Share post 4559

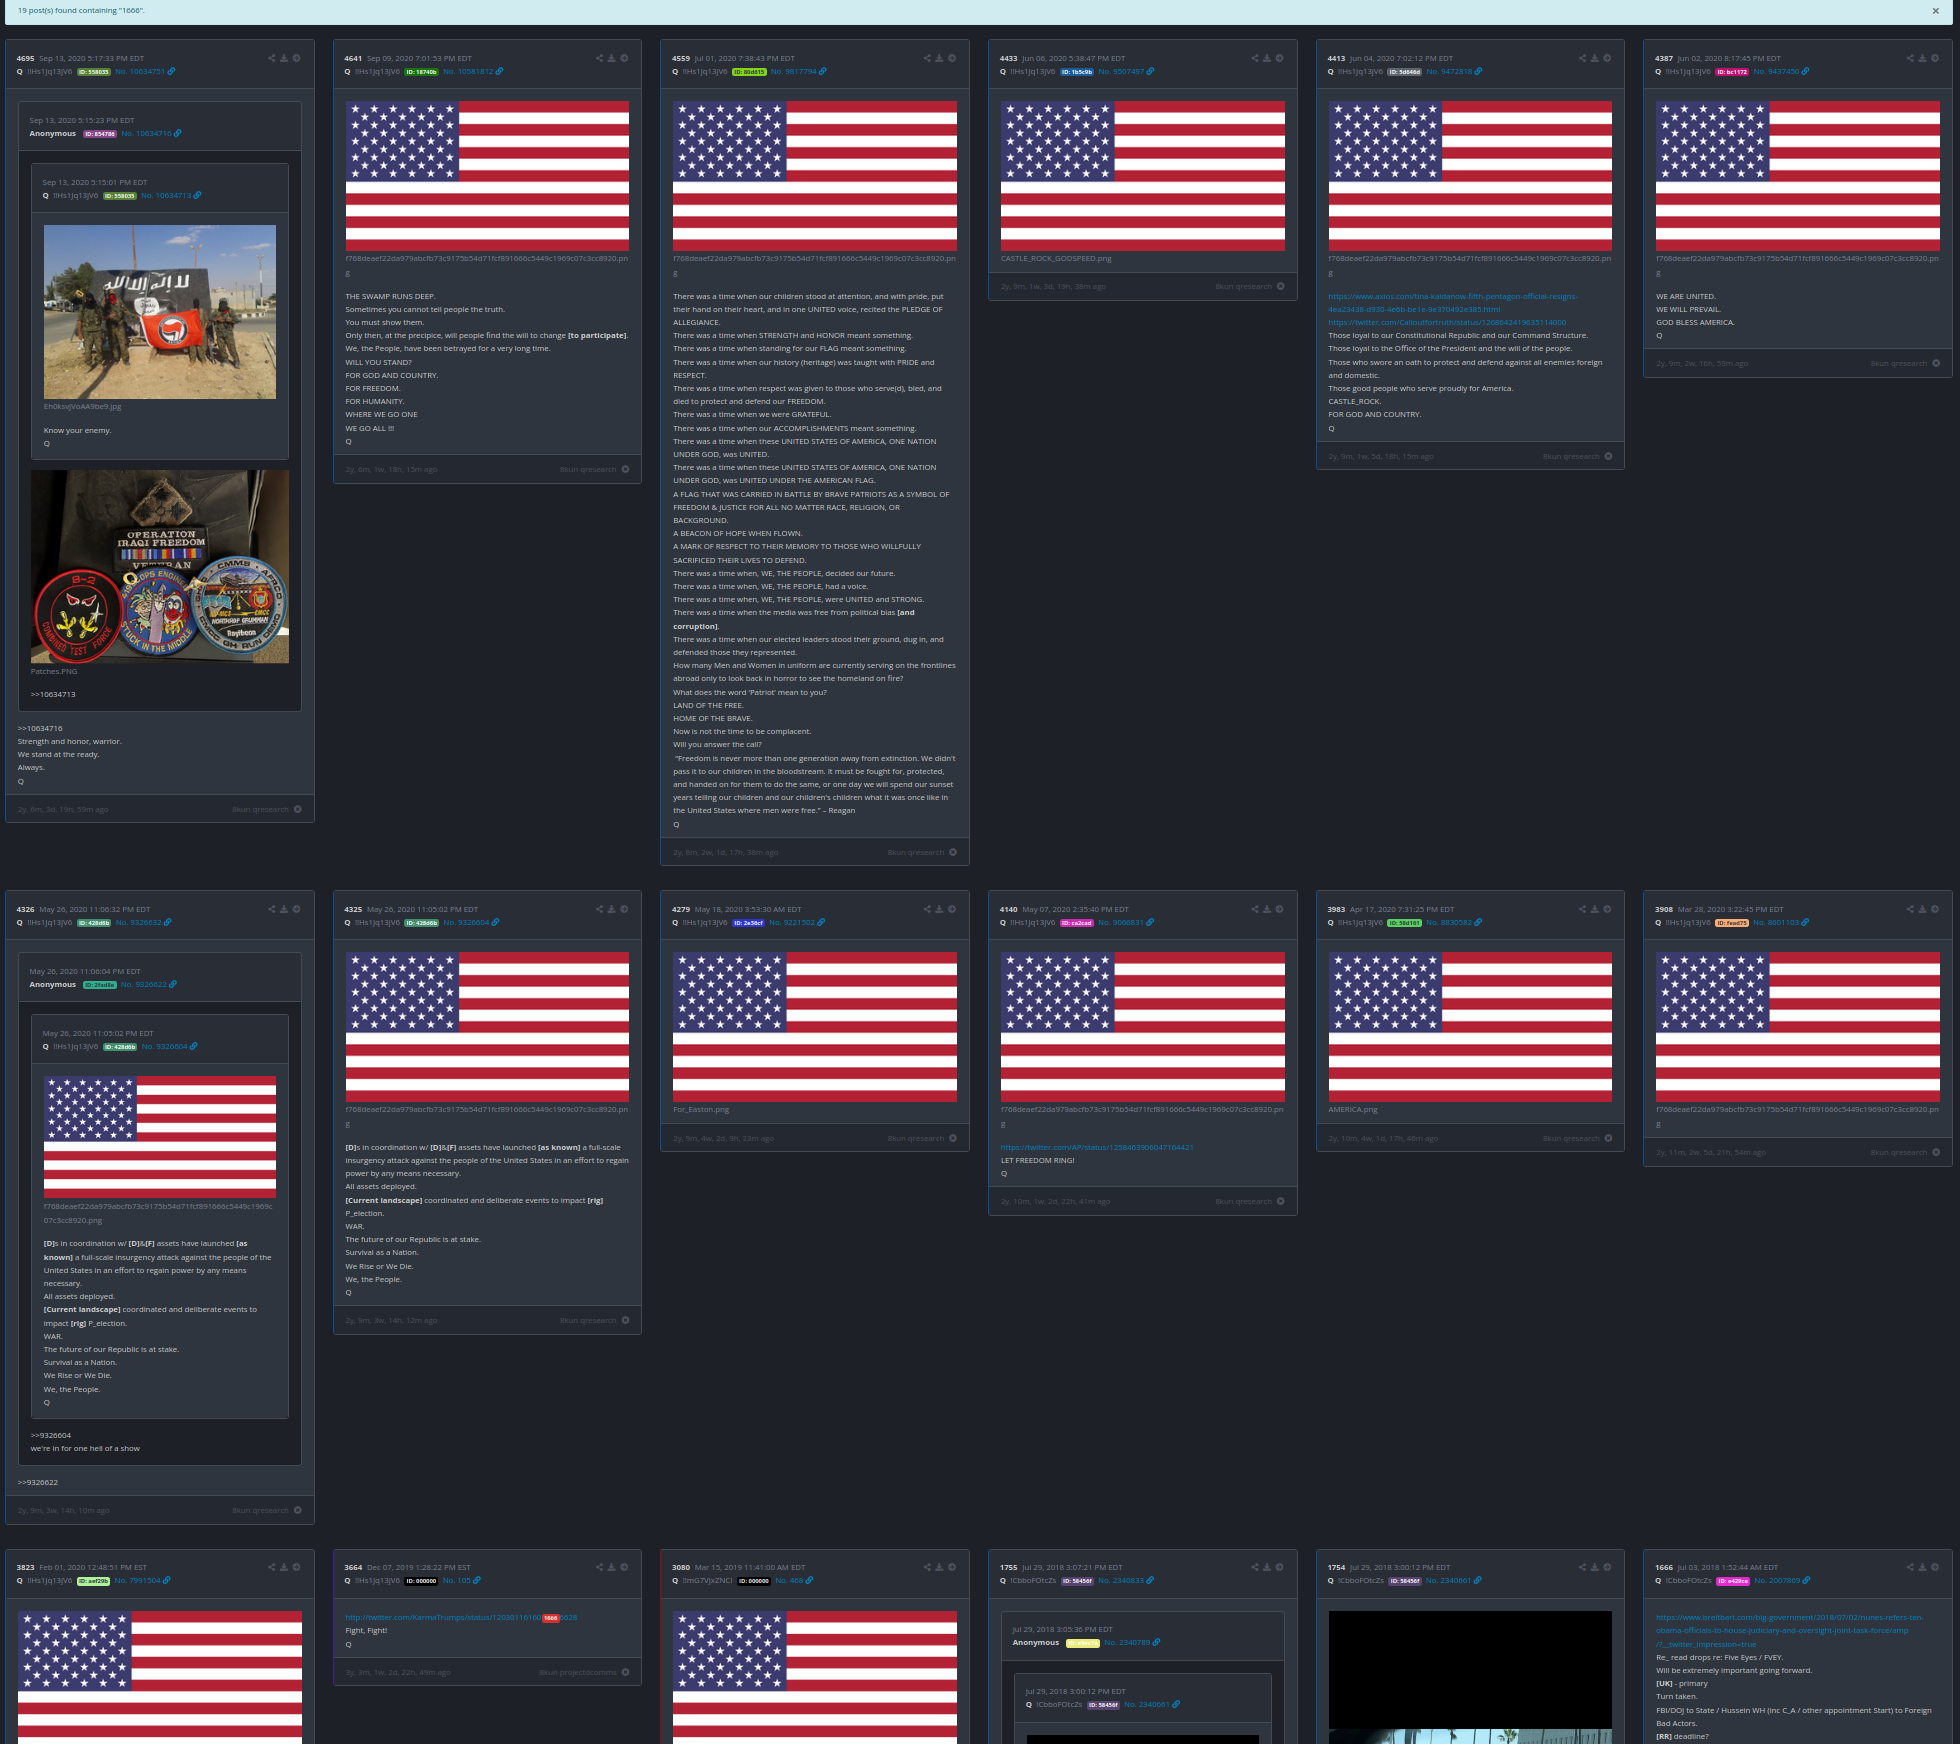927,58
